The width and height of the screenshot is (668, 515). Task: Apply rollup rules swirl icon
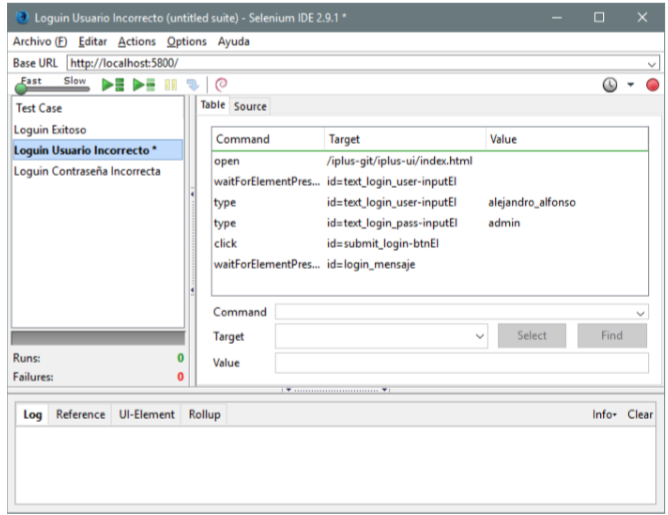click(221, 84)
